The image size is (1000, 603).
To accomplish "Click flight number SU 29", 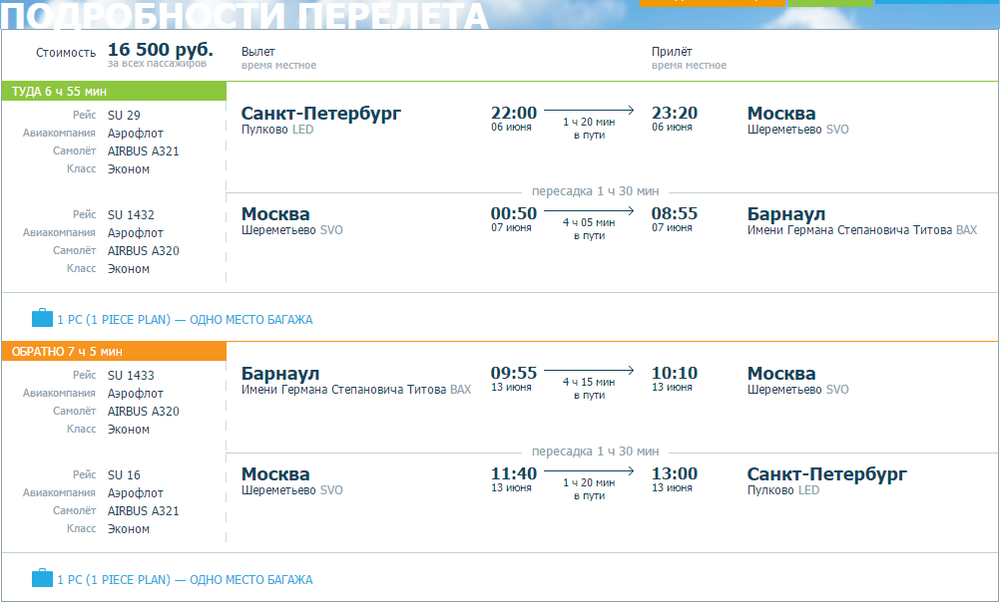I will [124, 115].
